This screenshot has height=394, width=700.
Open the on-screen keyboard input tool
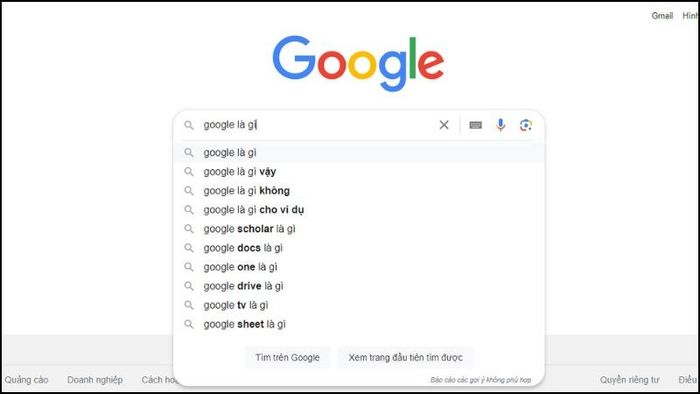[475, 125]
